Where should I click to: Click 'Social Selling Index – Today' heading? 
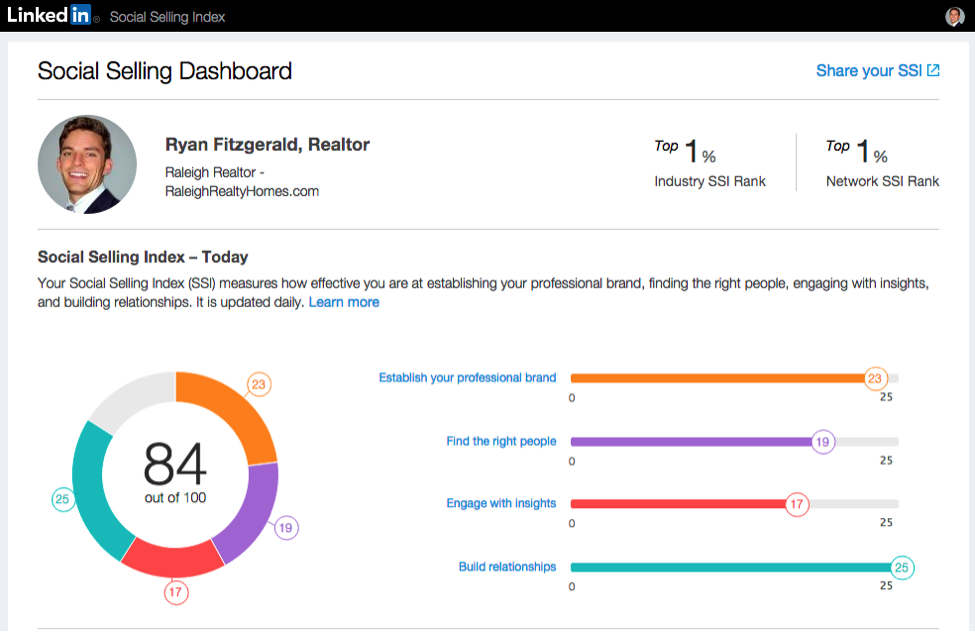pyautogui.click(x=143, y=257)
